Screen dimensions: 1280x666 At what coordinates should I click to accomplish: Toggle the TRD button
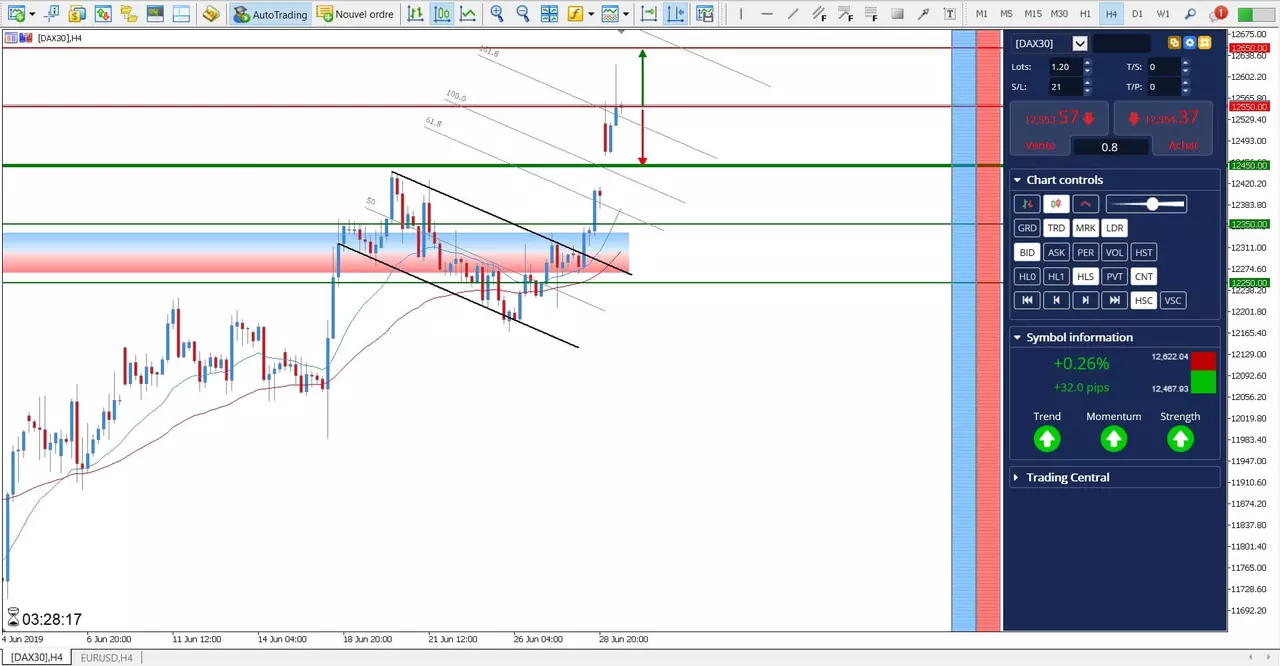1056,228
